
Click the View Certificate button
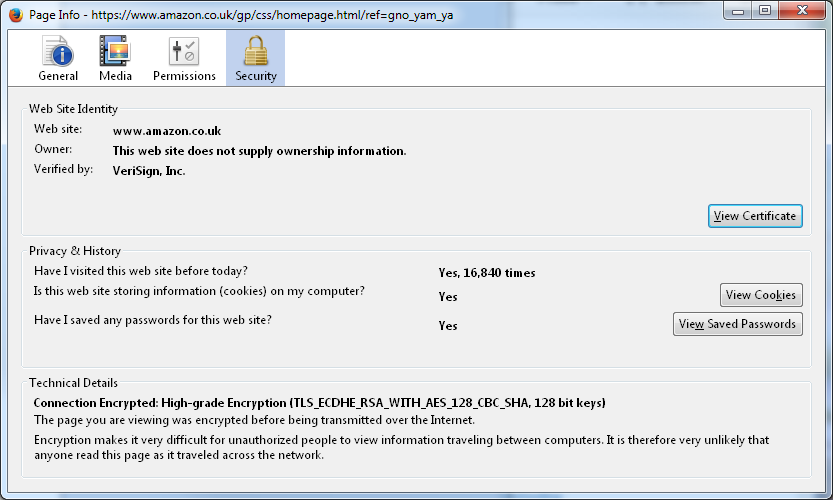click(755, 216)
